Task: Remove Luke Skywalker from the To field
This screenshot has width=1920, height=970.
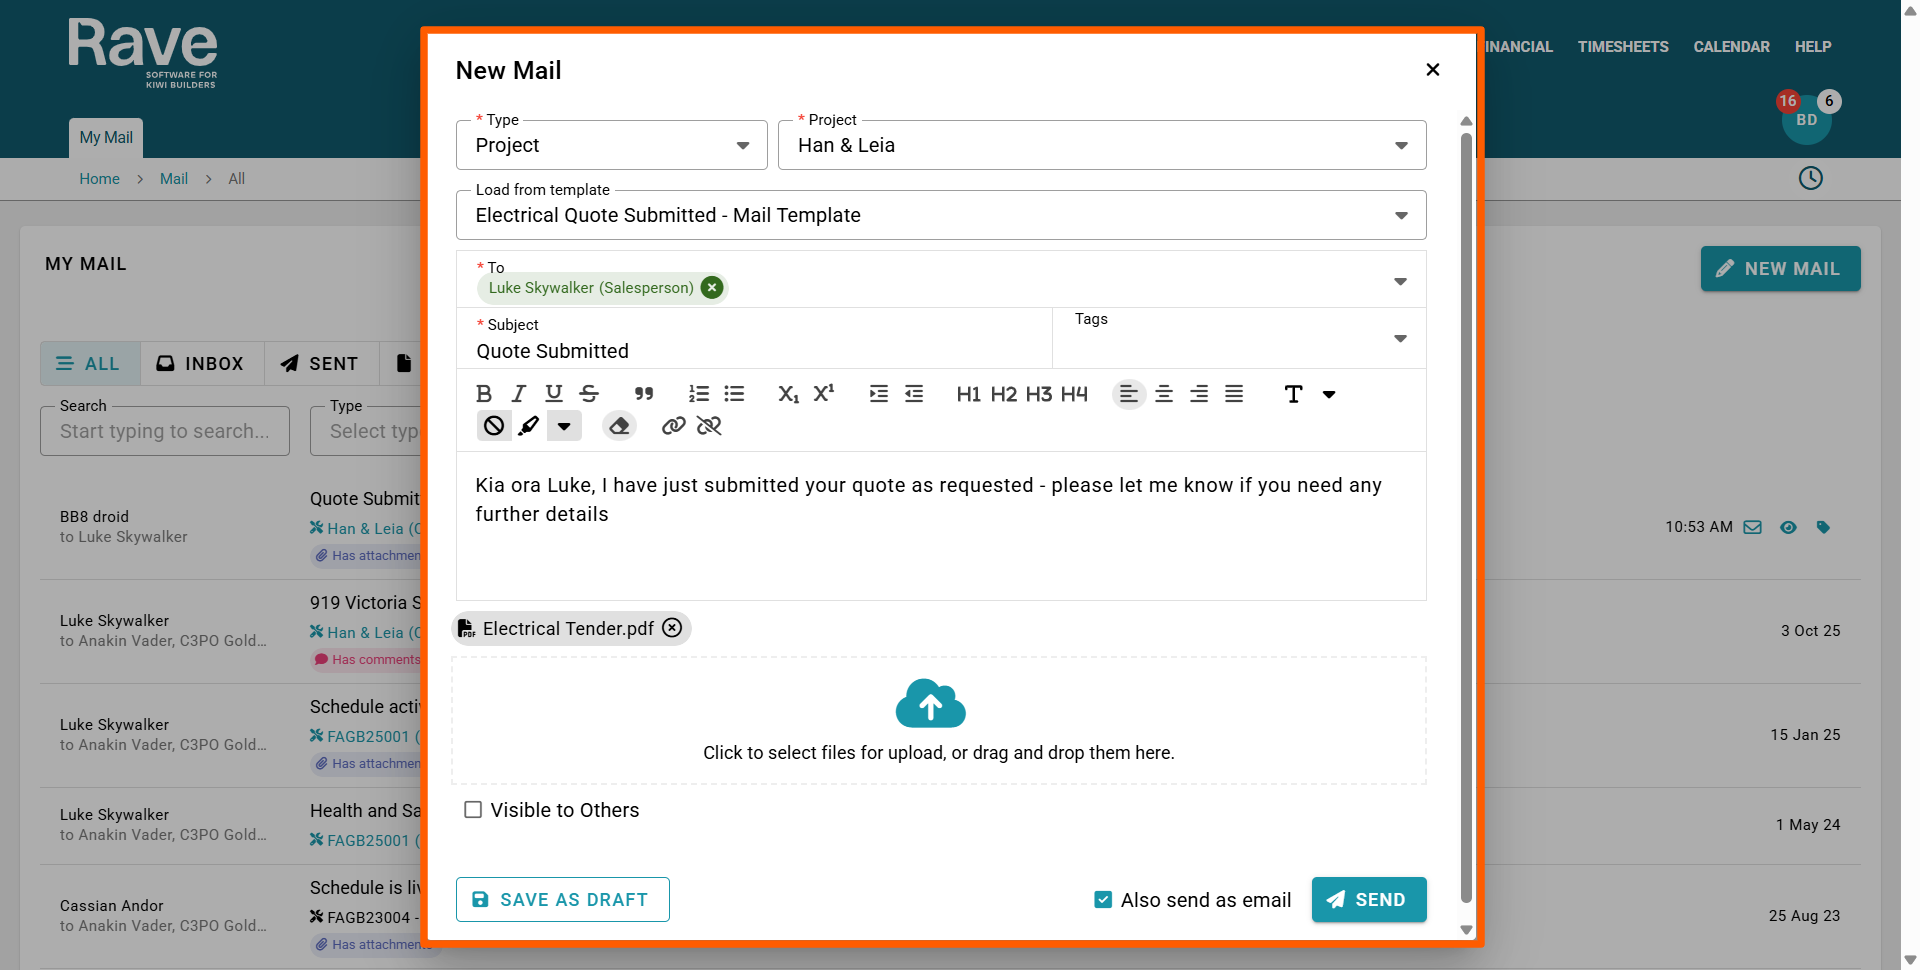Action: 712,288
